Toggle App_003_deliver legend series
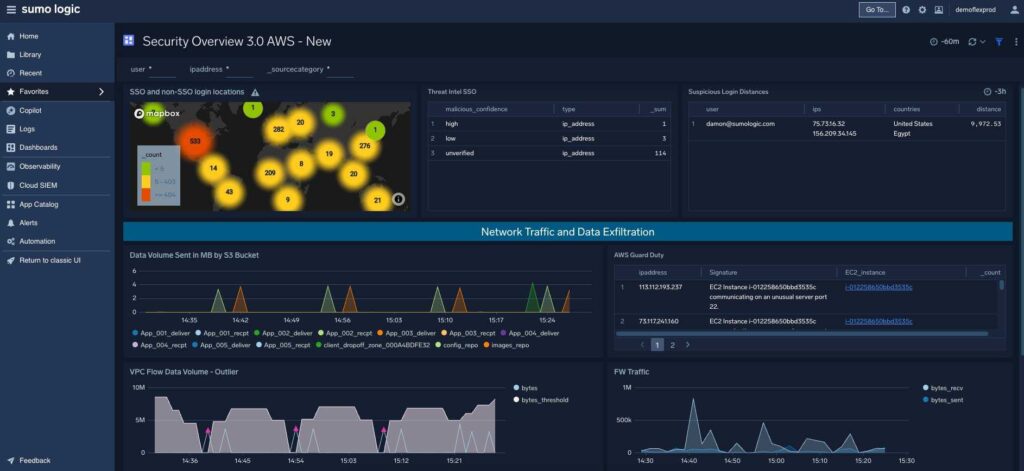Image resolution: width=1024 pixels, height=471 pixels. pos(406,333)
